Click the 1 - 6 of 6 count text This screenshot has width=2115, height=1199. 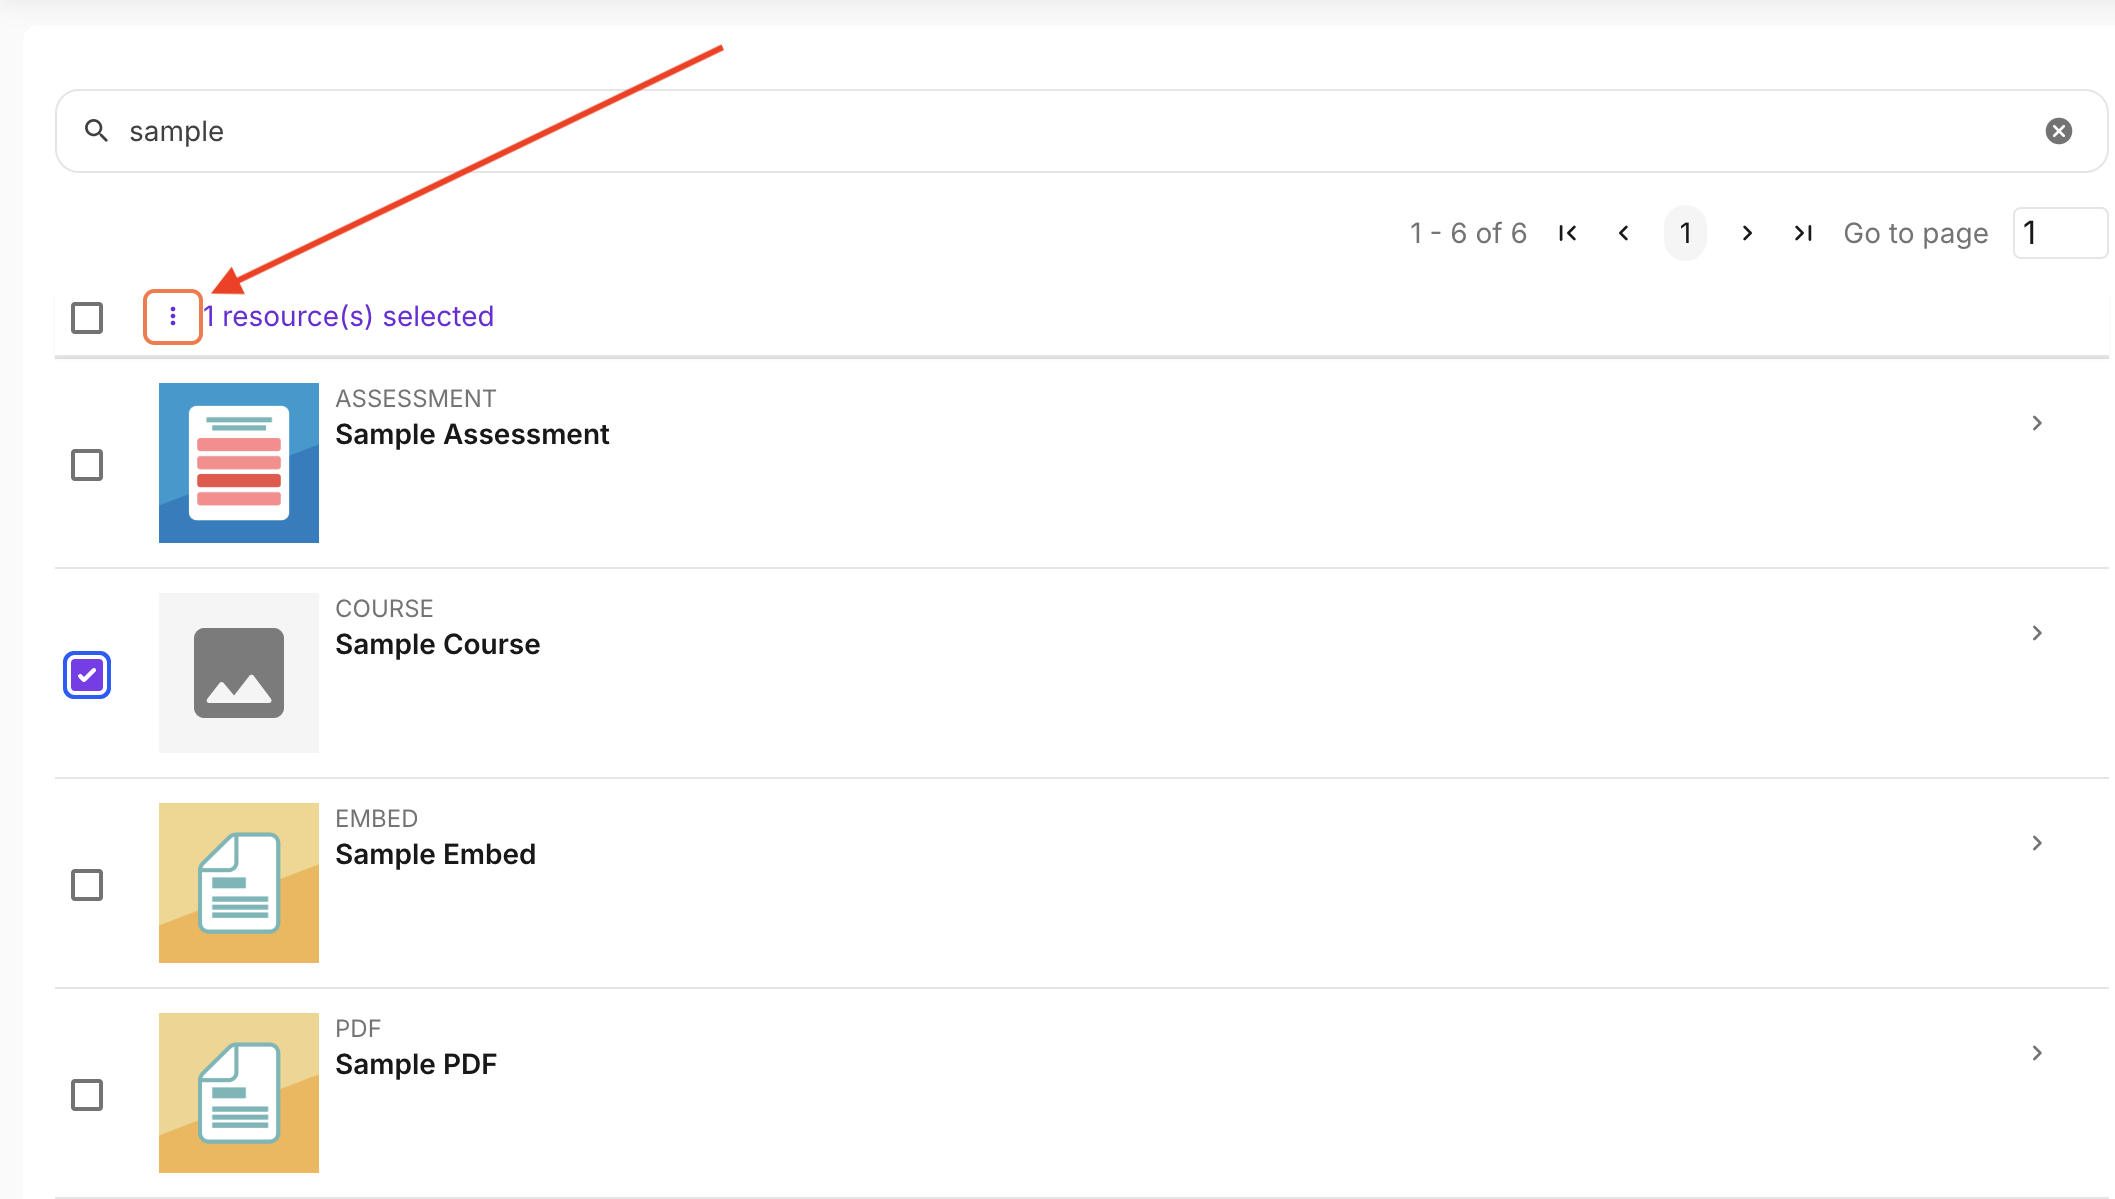coord(1468,233)
